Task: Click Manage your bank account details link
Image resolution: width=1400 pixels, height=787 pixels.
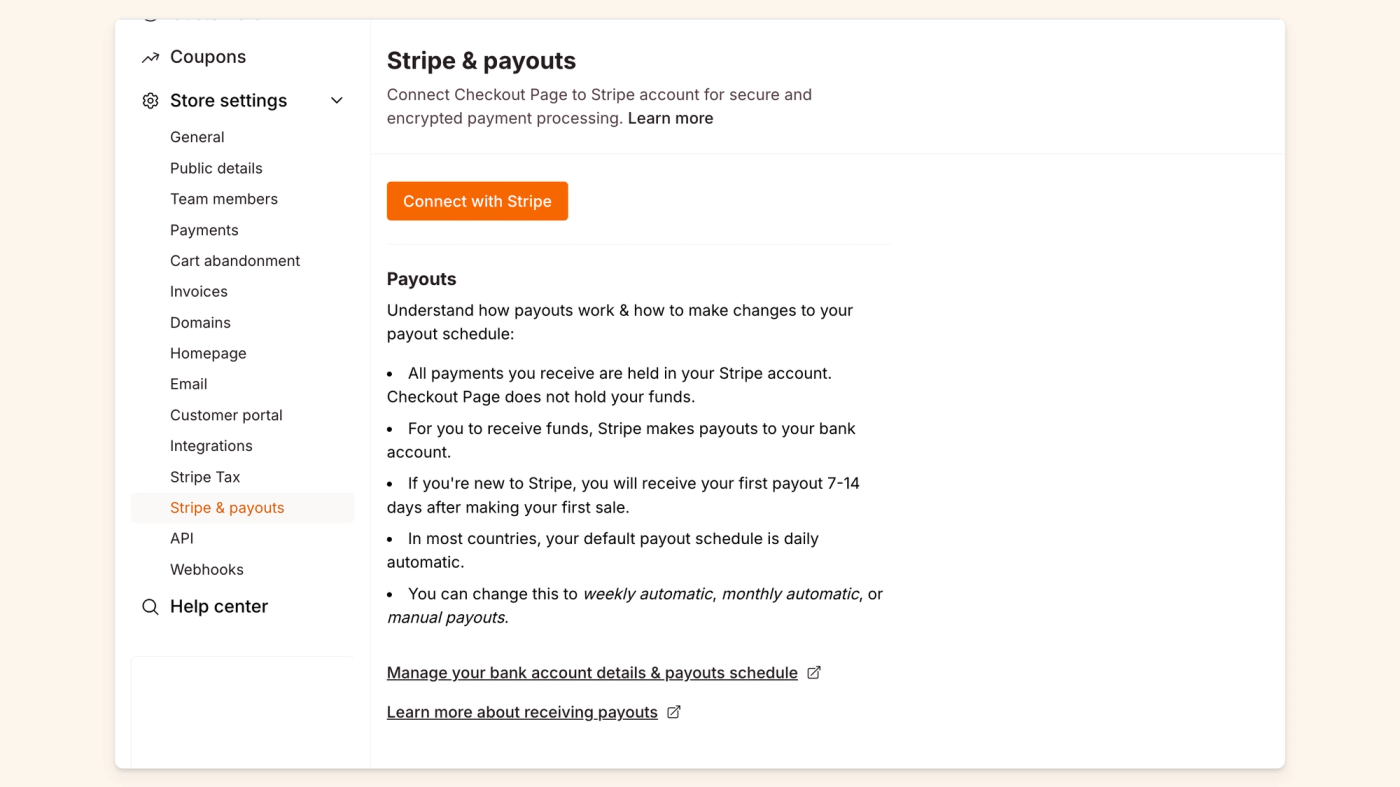Action: tap(590, 672)
